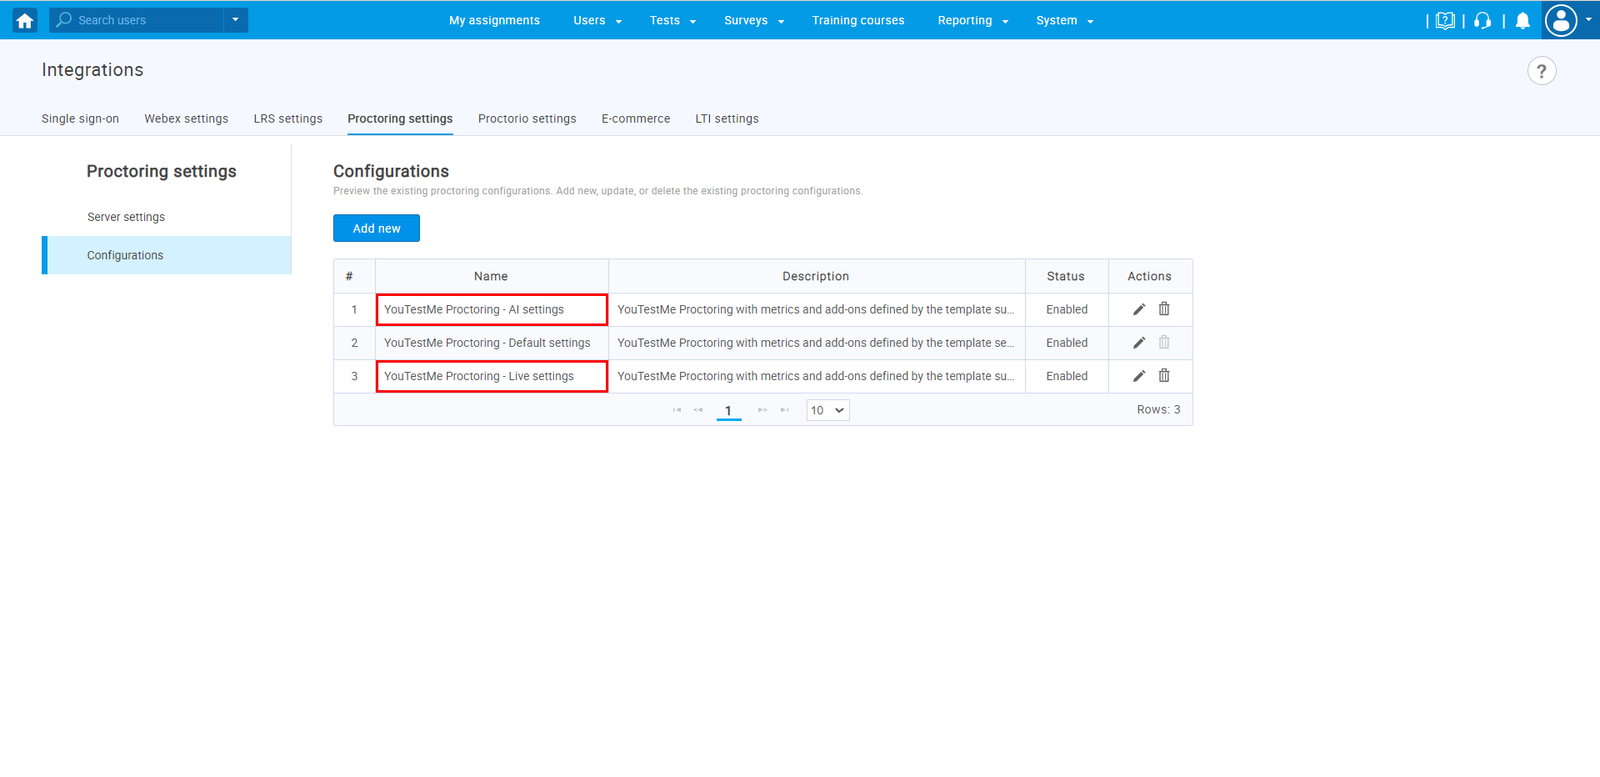Expand the Reporting menu

pos(972,21)
